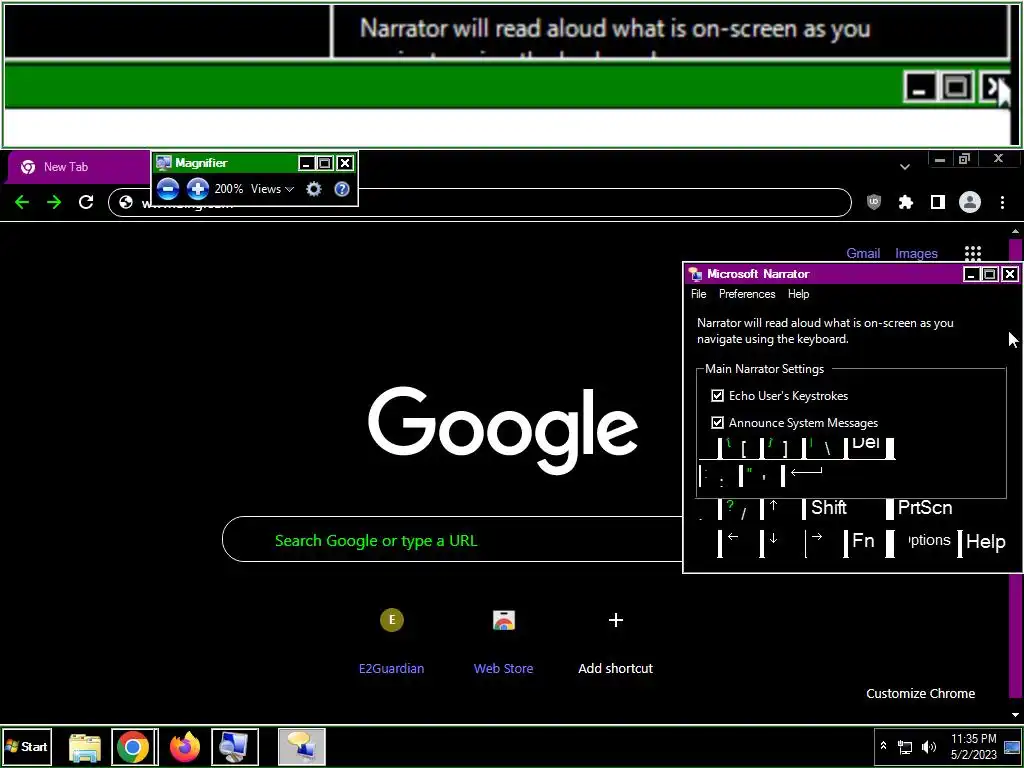1024x768 pixels.
Task: Open Chrome from the taskbar
Action: (x=134, y=746)
